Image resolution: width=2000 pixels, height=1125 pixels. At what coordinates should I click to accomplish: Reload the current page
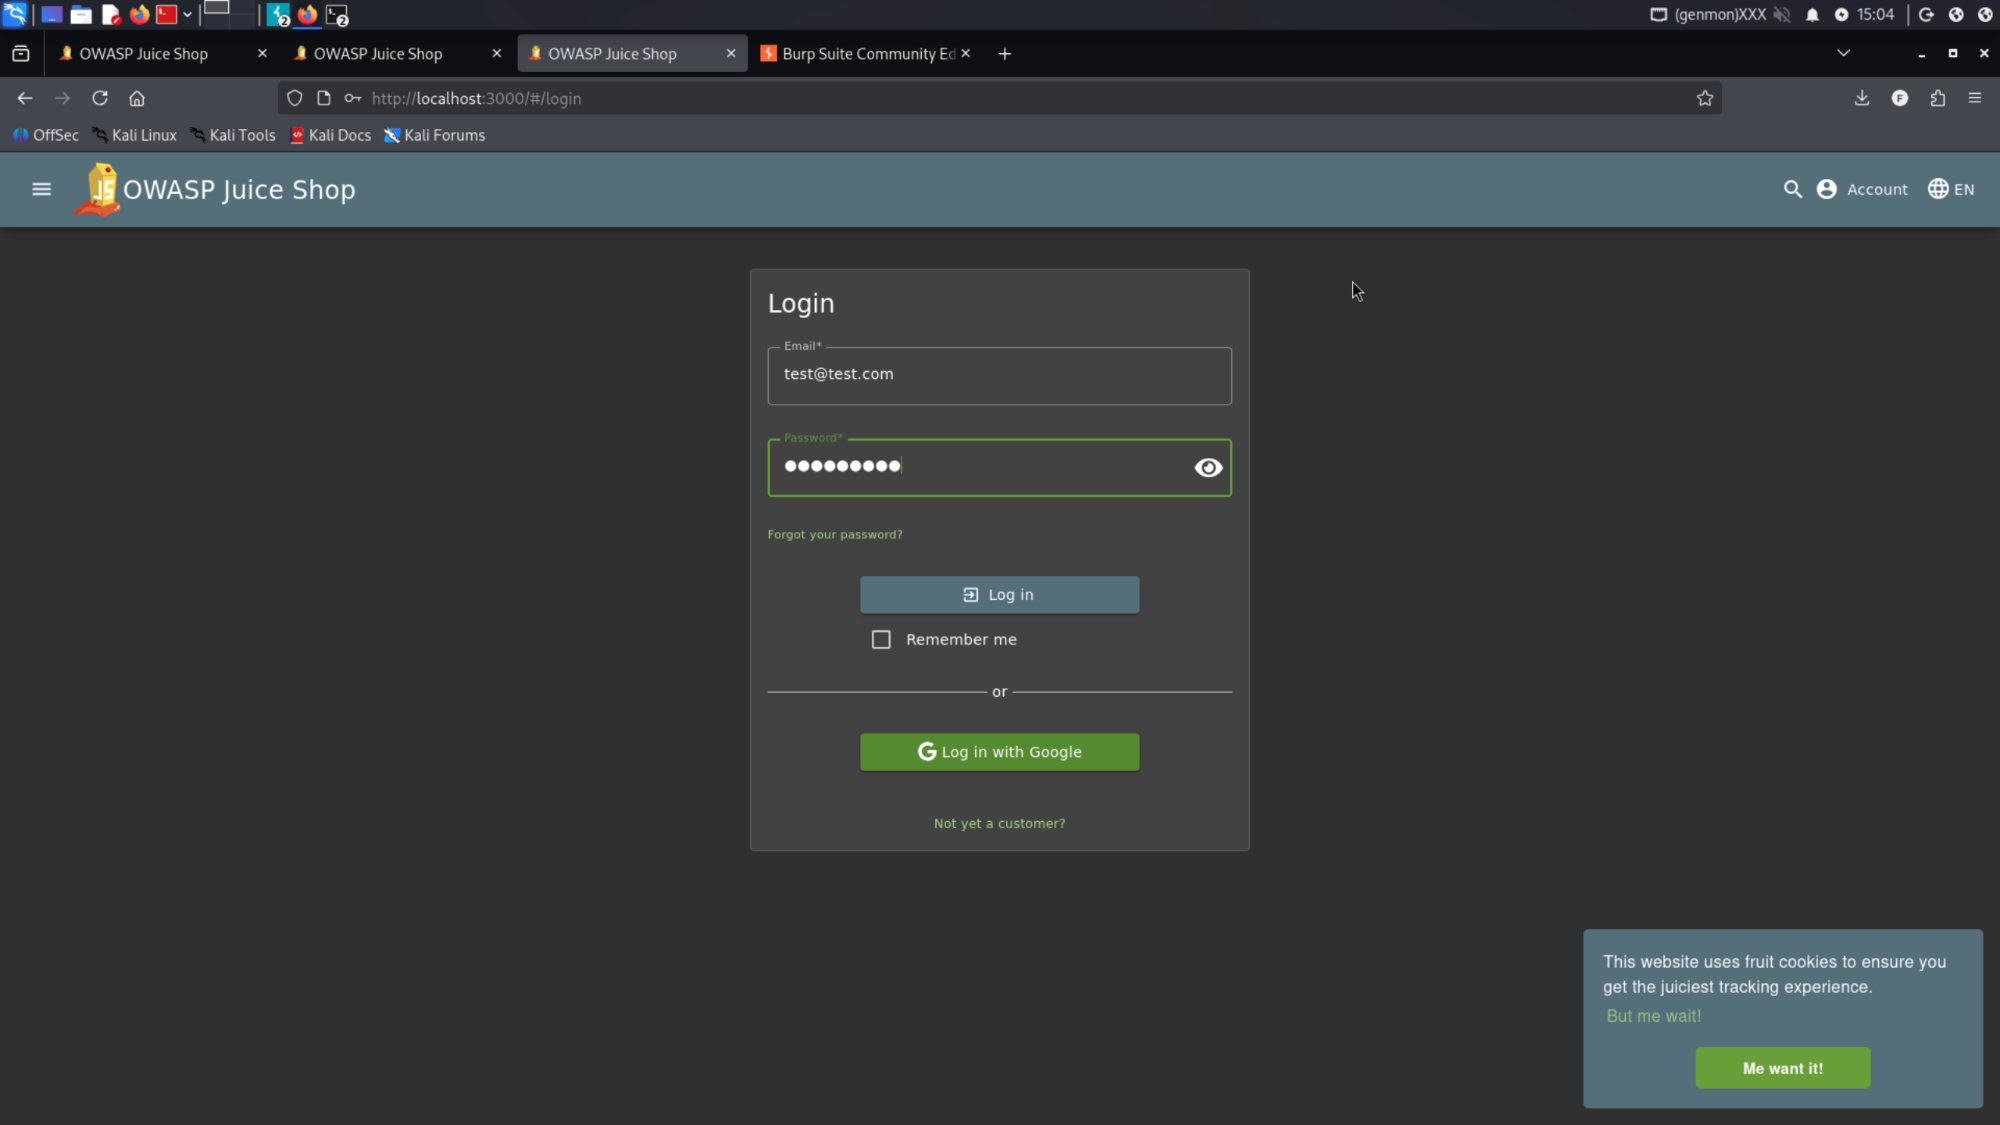100,98
